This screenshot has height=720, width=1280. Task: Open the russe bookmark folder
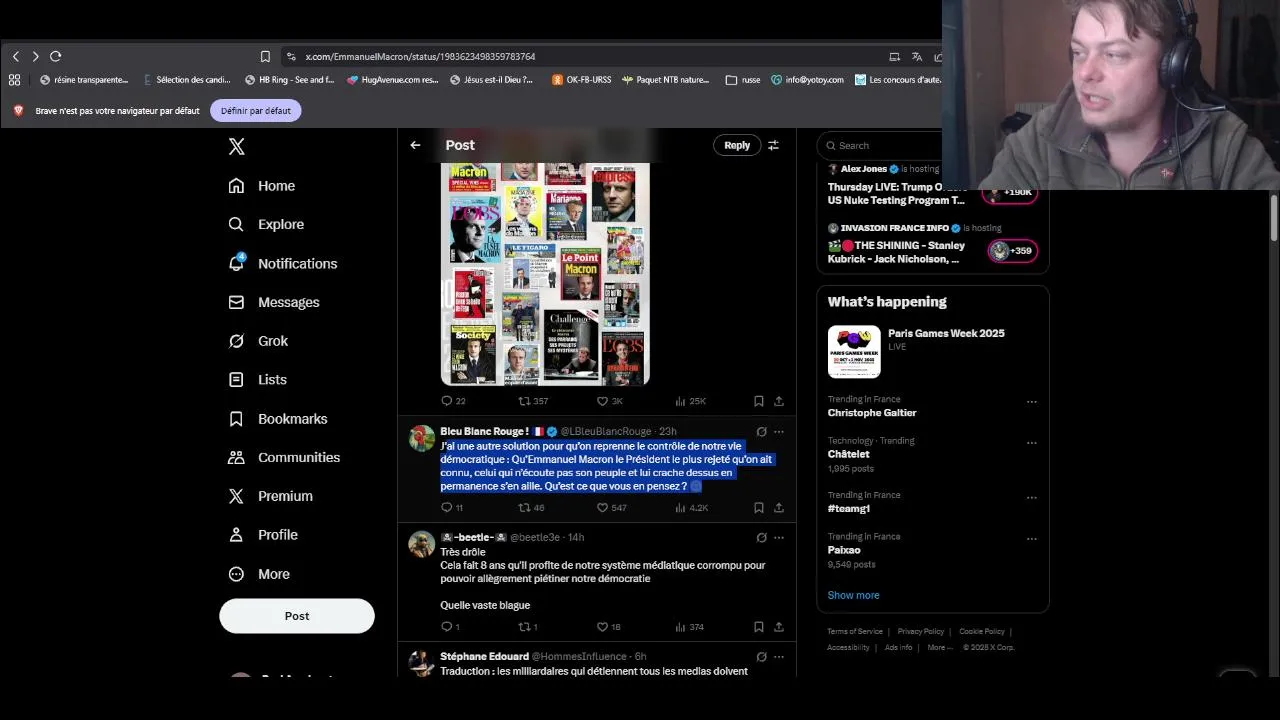[x=743, y=80]
